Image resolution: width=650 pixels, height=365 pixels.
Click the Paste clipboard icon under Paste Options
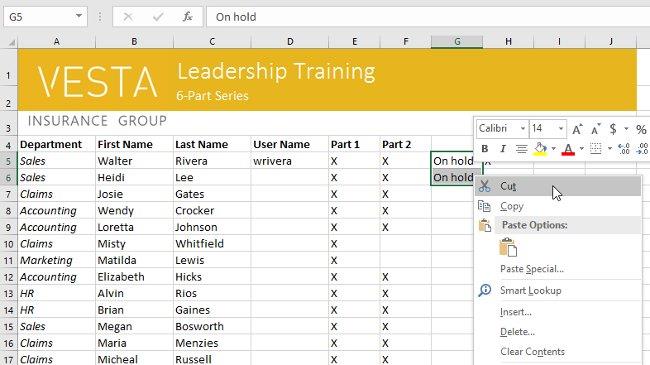[508, 247]
